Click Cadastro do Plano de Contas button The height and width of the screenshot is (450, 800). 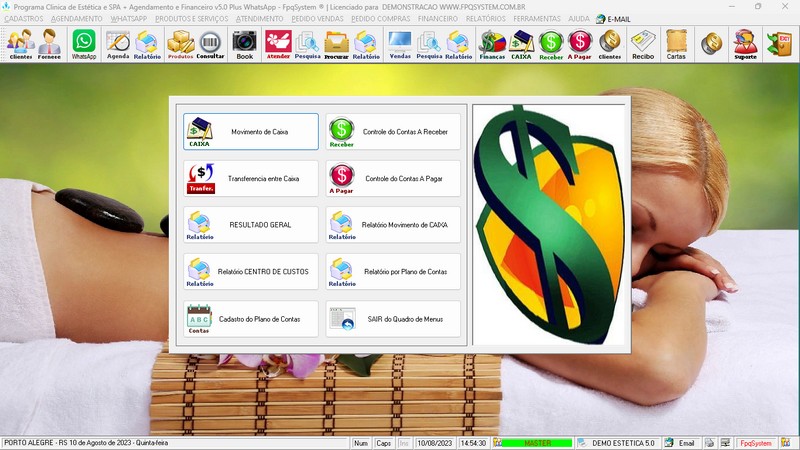(251, 319)
